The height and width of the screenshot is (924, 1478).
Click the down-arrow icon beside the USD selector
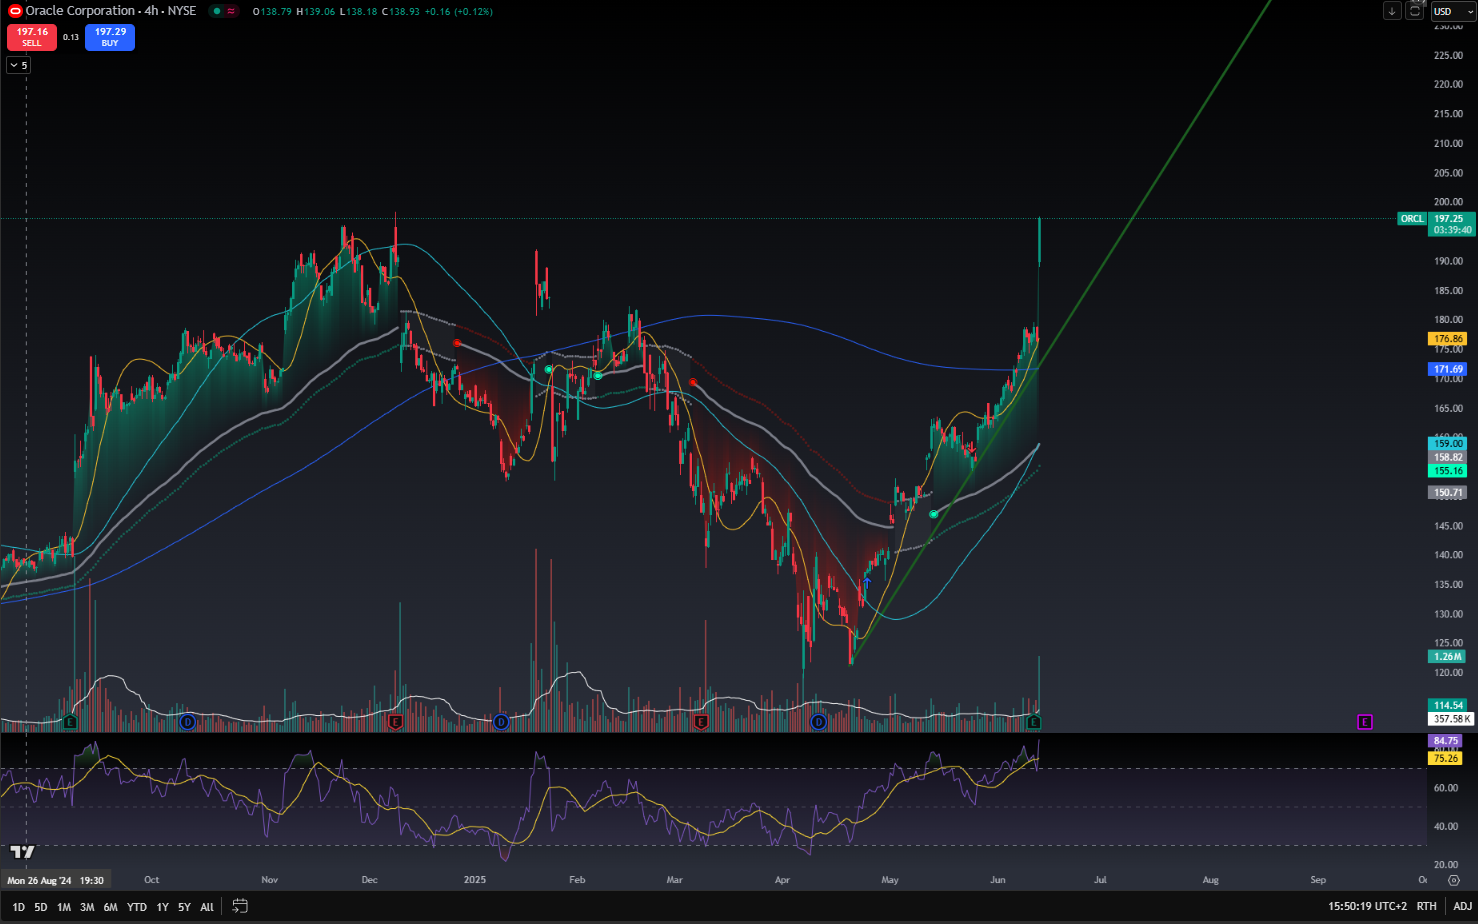[1392, 11]
